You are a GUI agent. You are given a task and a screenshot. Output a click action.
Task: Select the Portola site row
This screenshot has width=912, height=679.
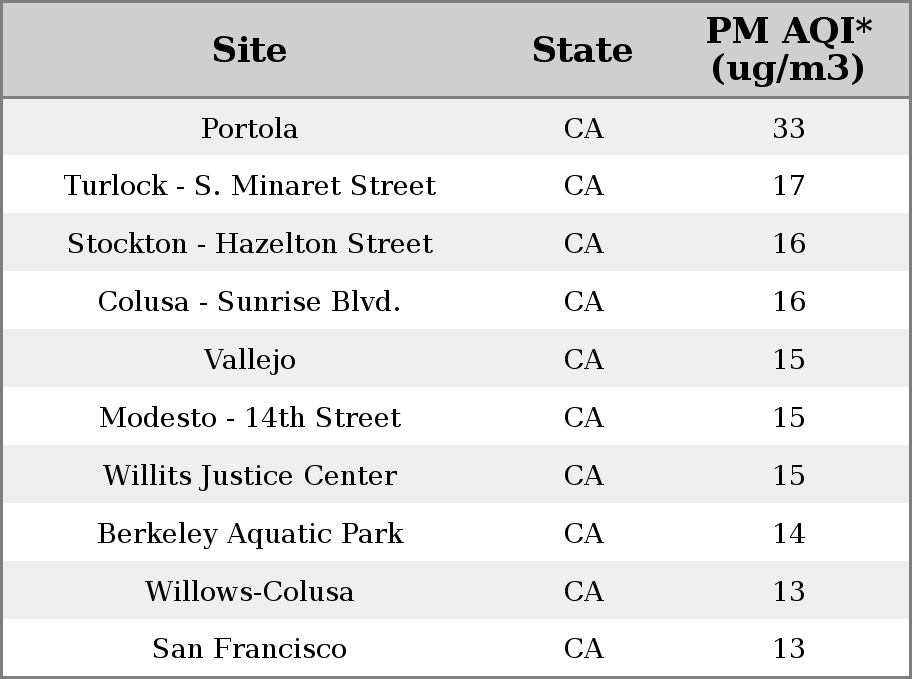[456, 127]
